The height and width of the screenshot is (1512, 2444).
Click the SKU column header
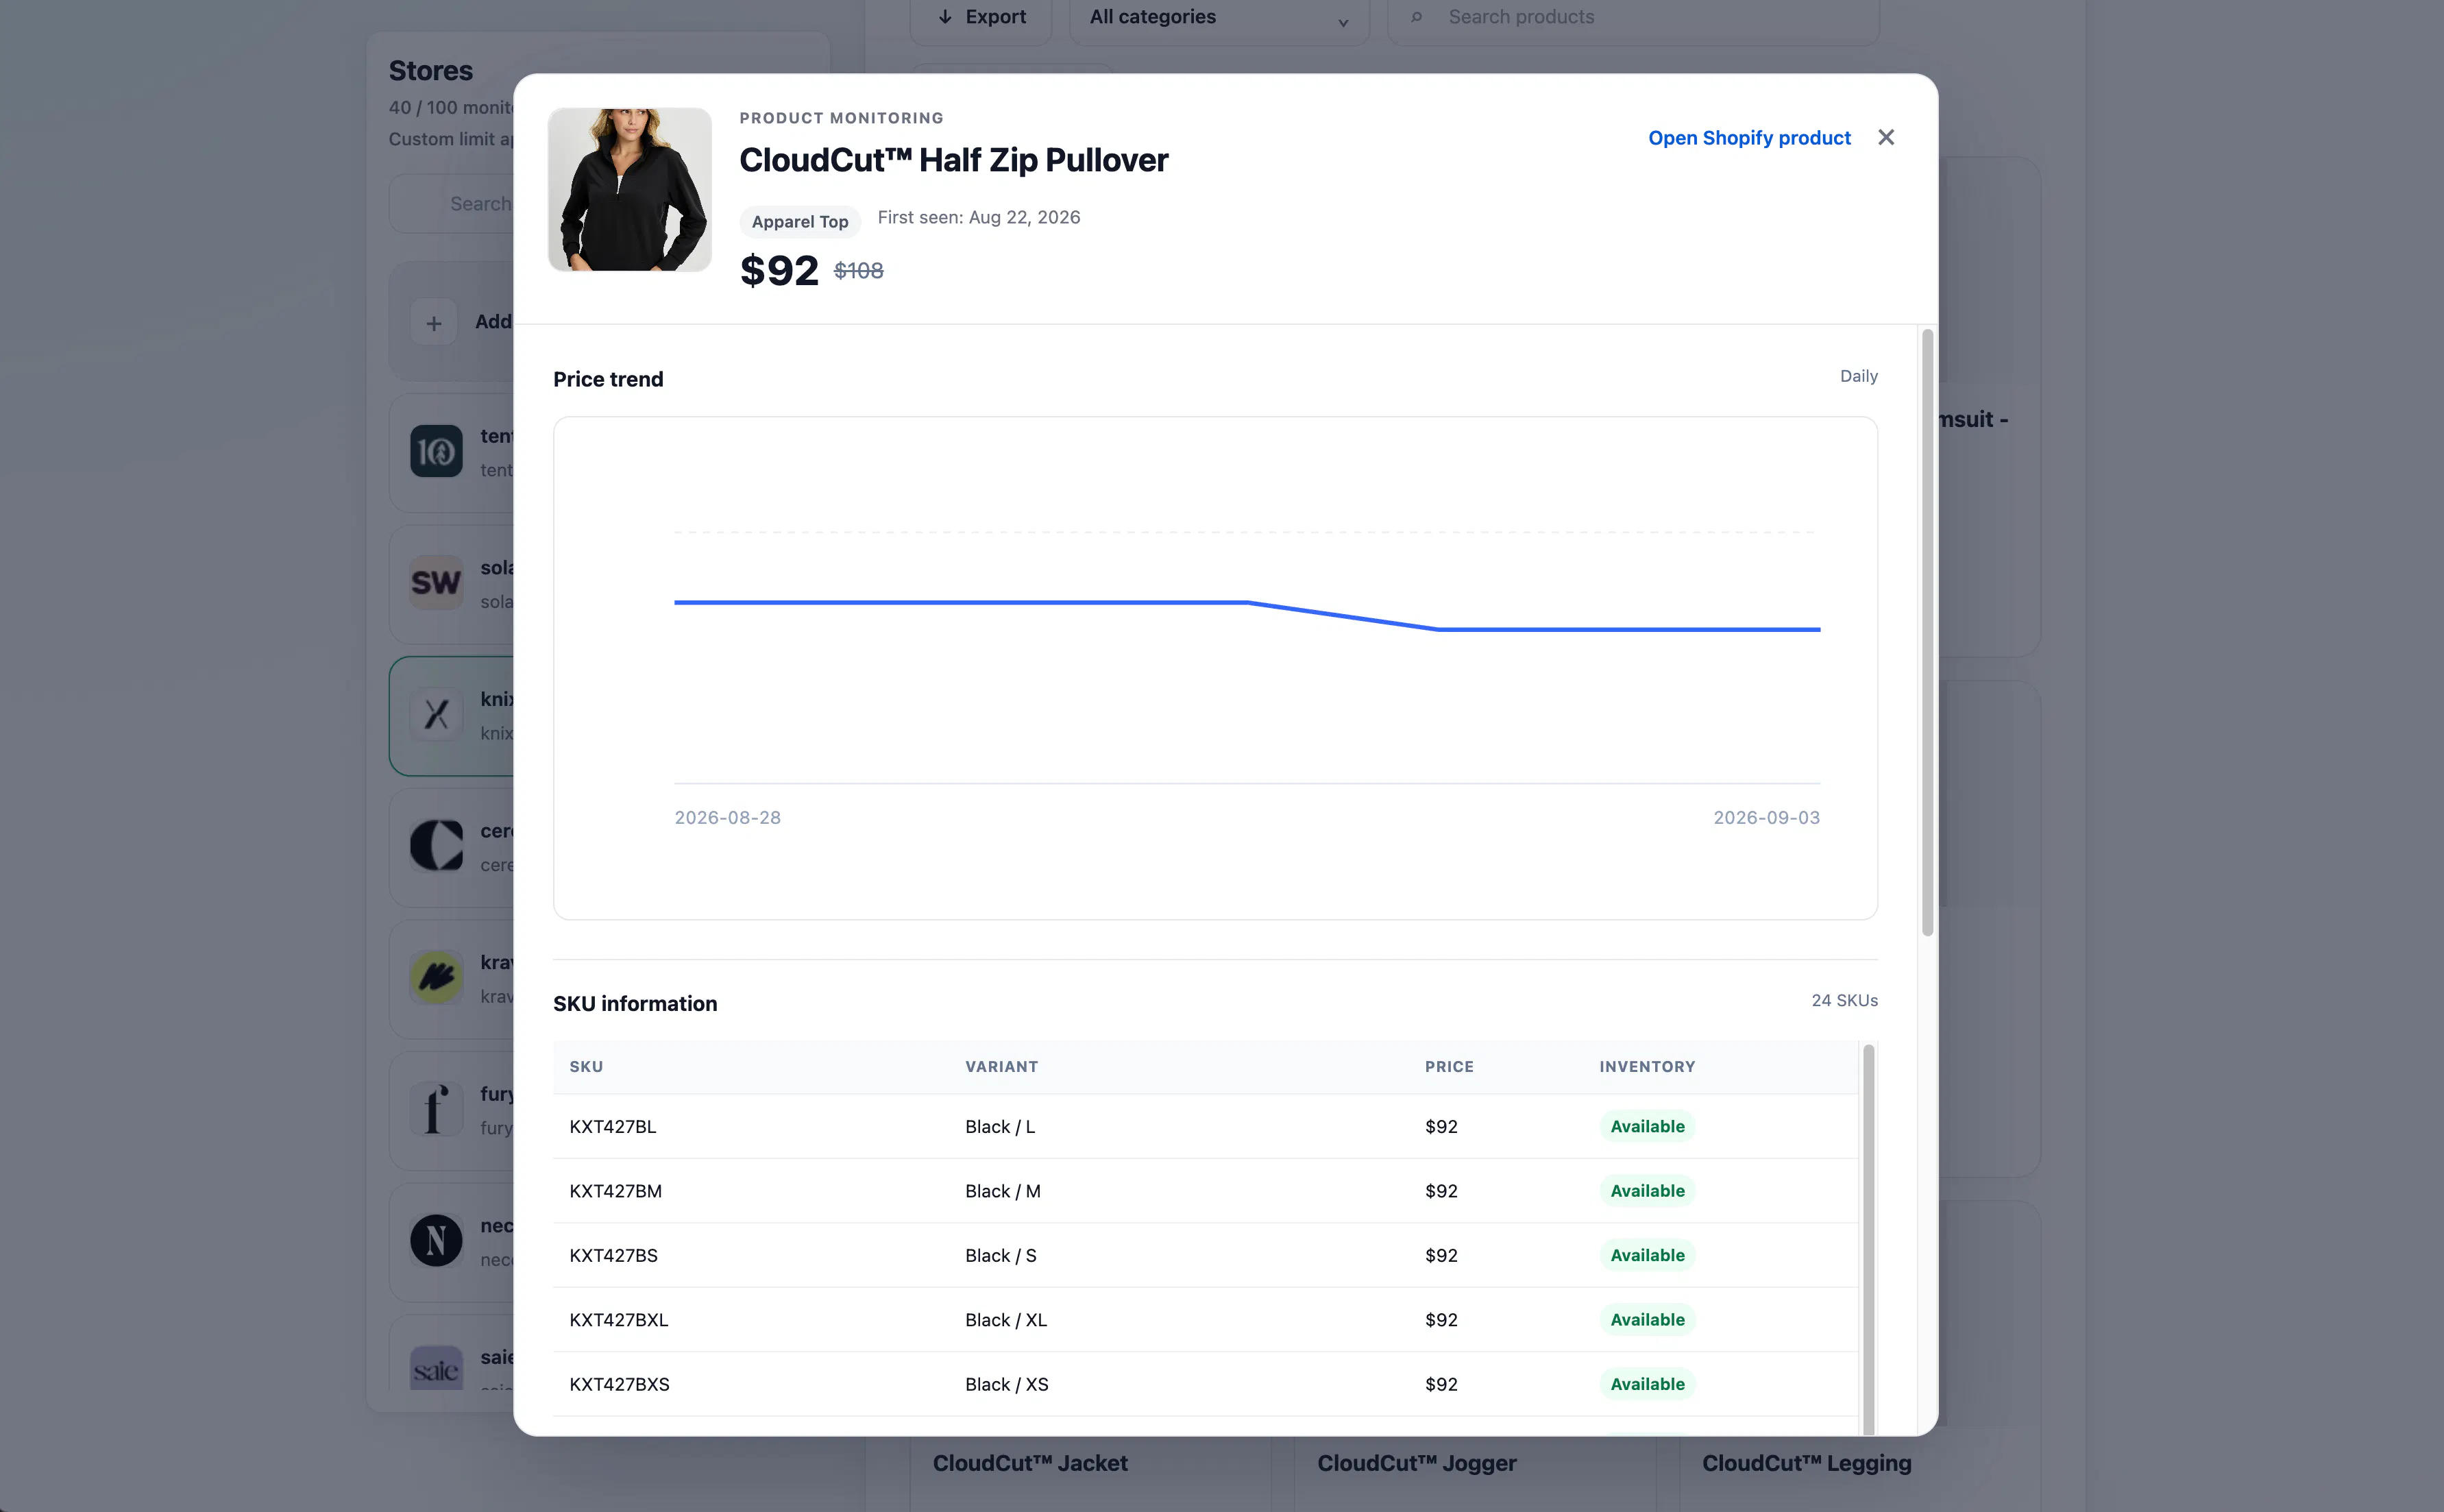pos(586,1066)
